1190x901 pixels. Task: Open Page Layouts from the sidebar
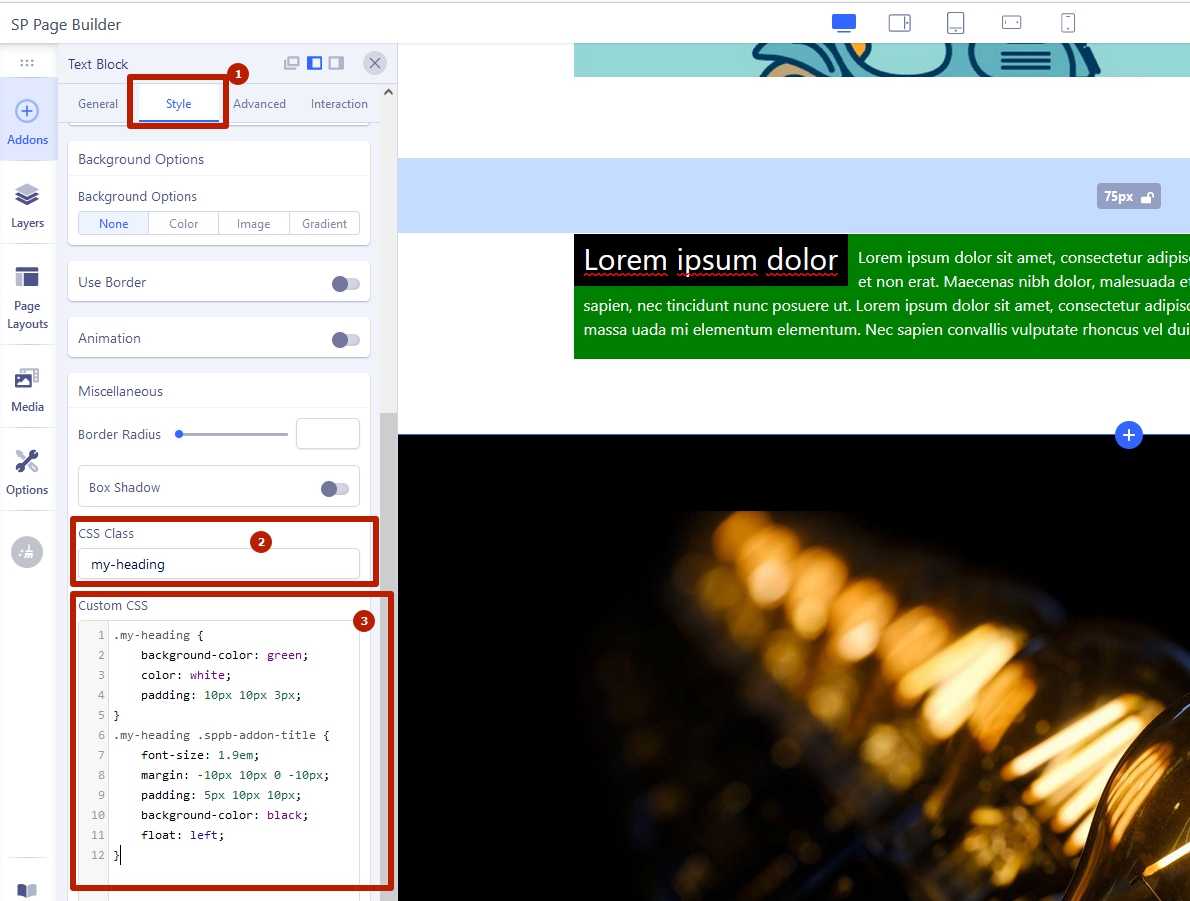pos(27,296)
